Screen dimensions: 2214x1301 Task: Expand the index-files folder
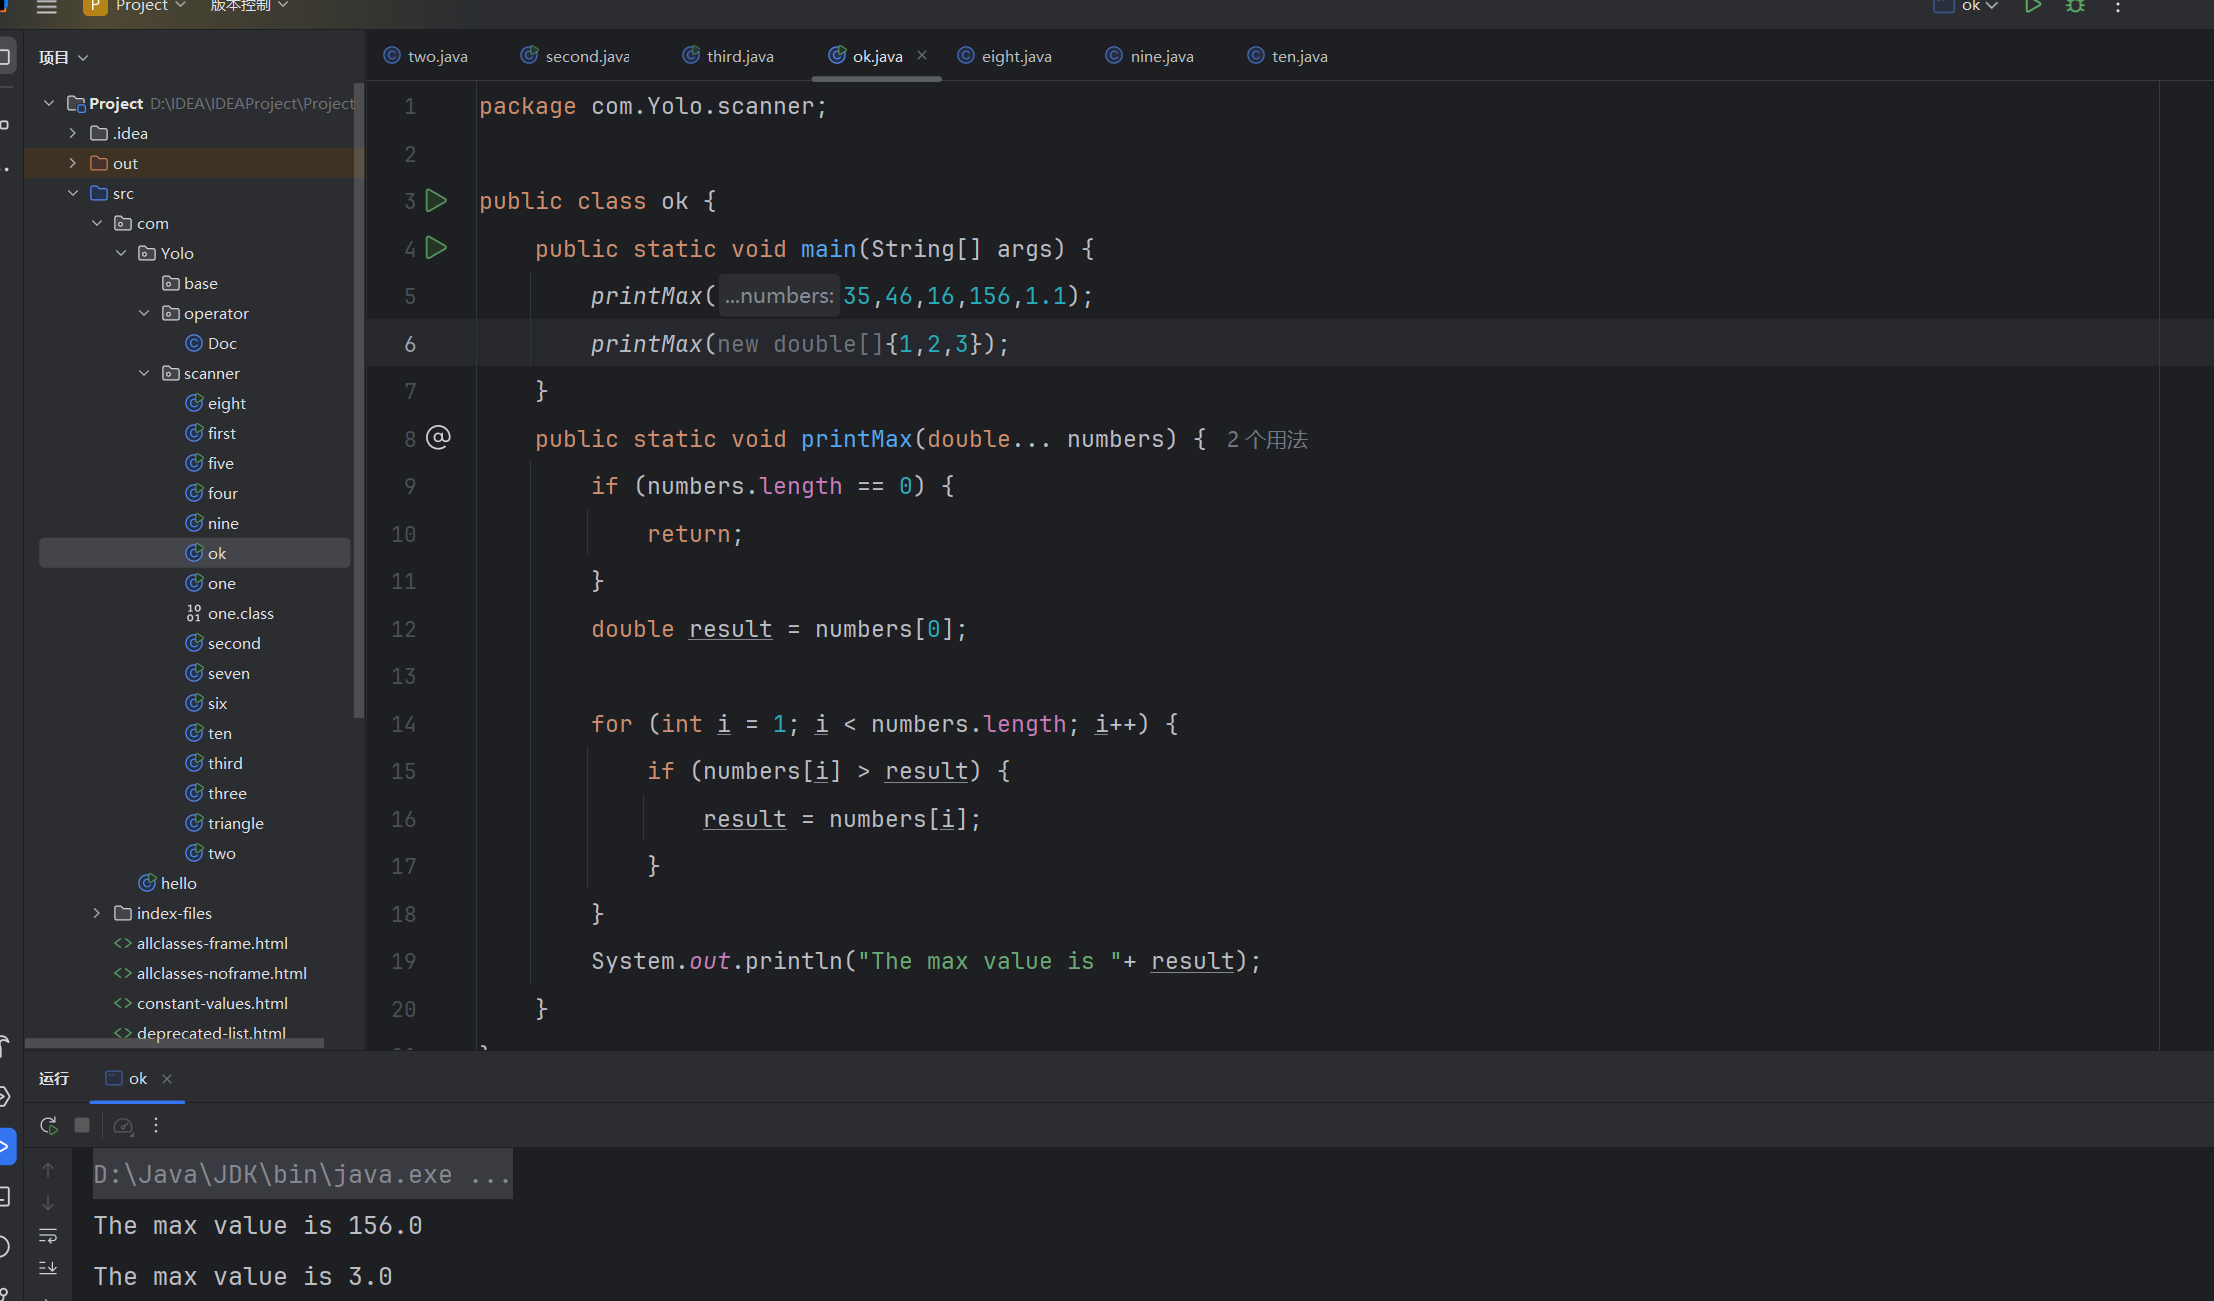96,913
